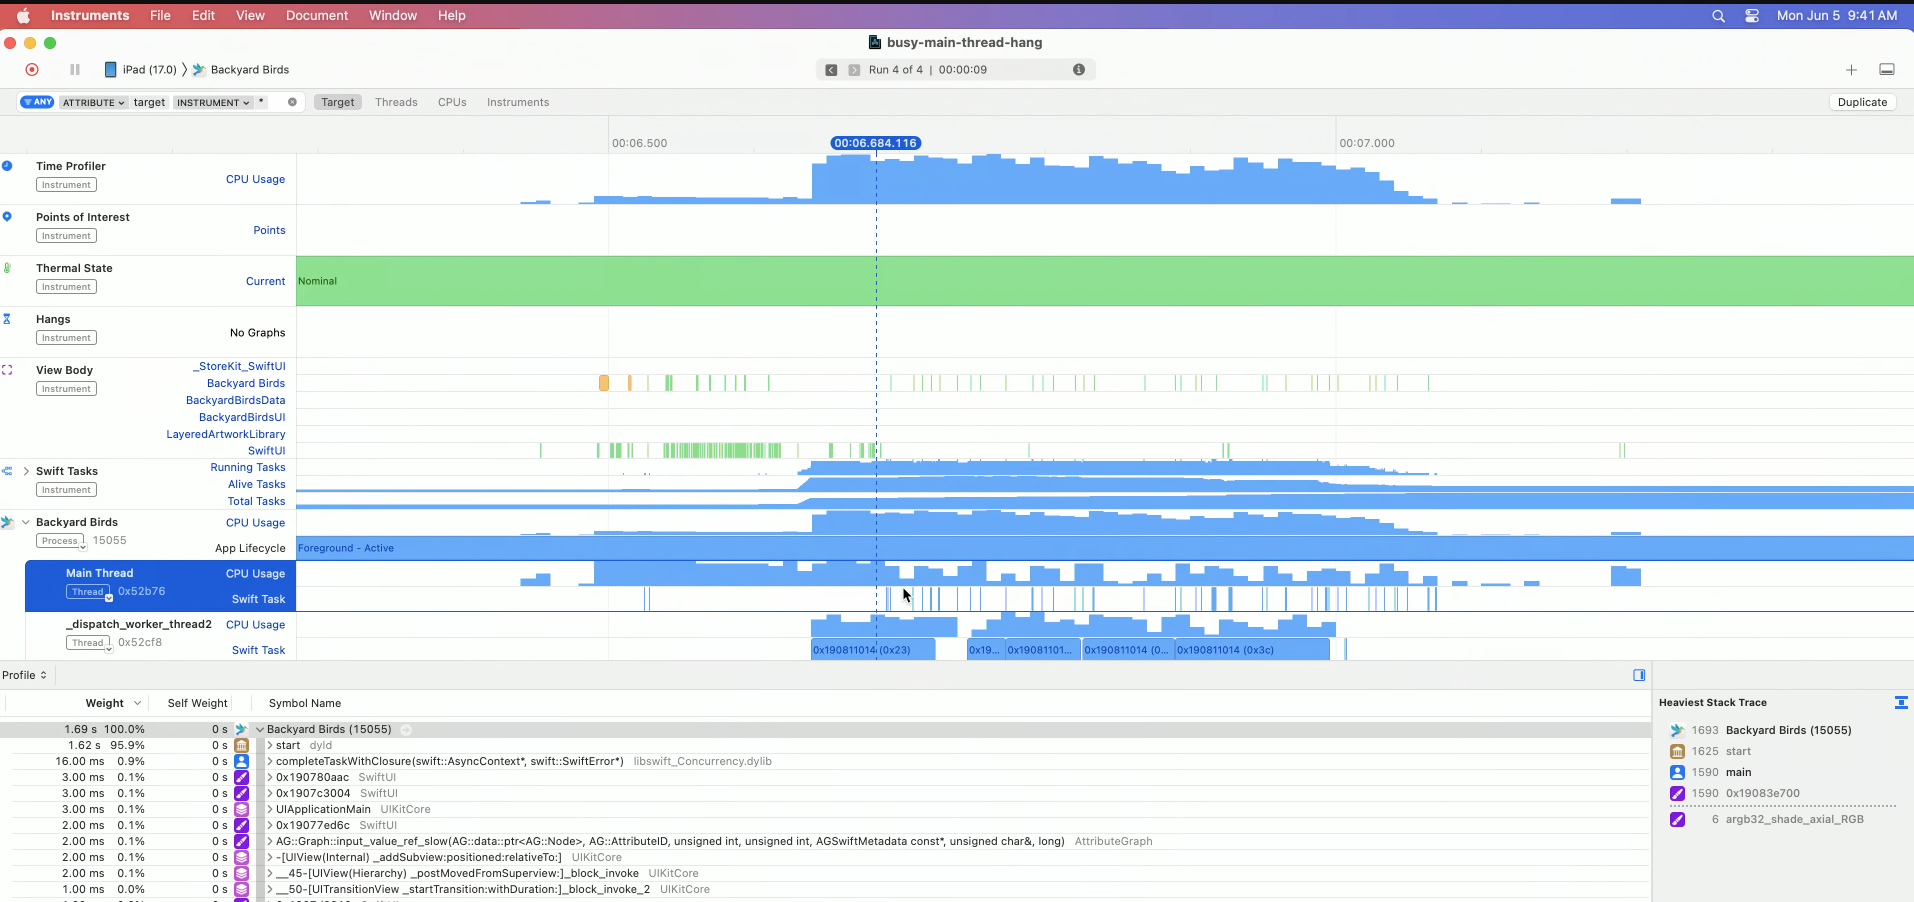This screenshot has height=902, width=1914.
Task: Click the Thermal State thermometer icon
Action: pyautogui.click(x=7, y=268)
